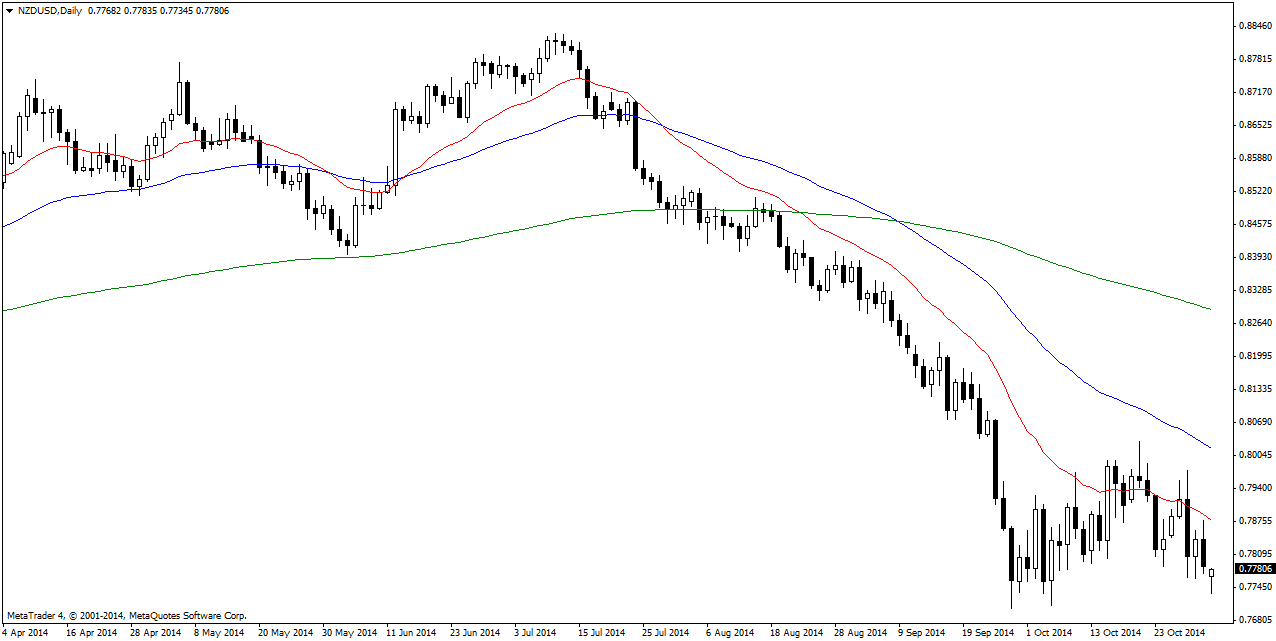The image size is (1276, 641).
Task: Click the last candlestick at right edge
Action: coord(1212,572)
